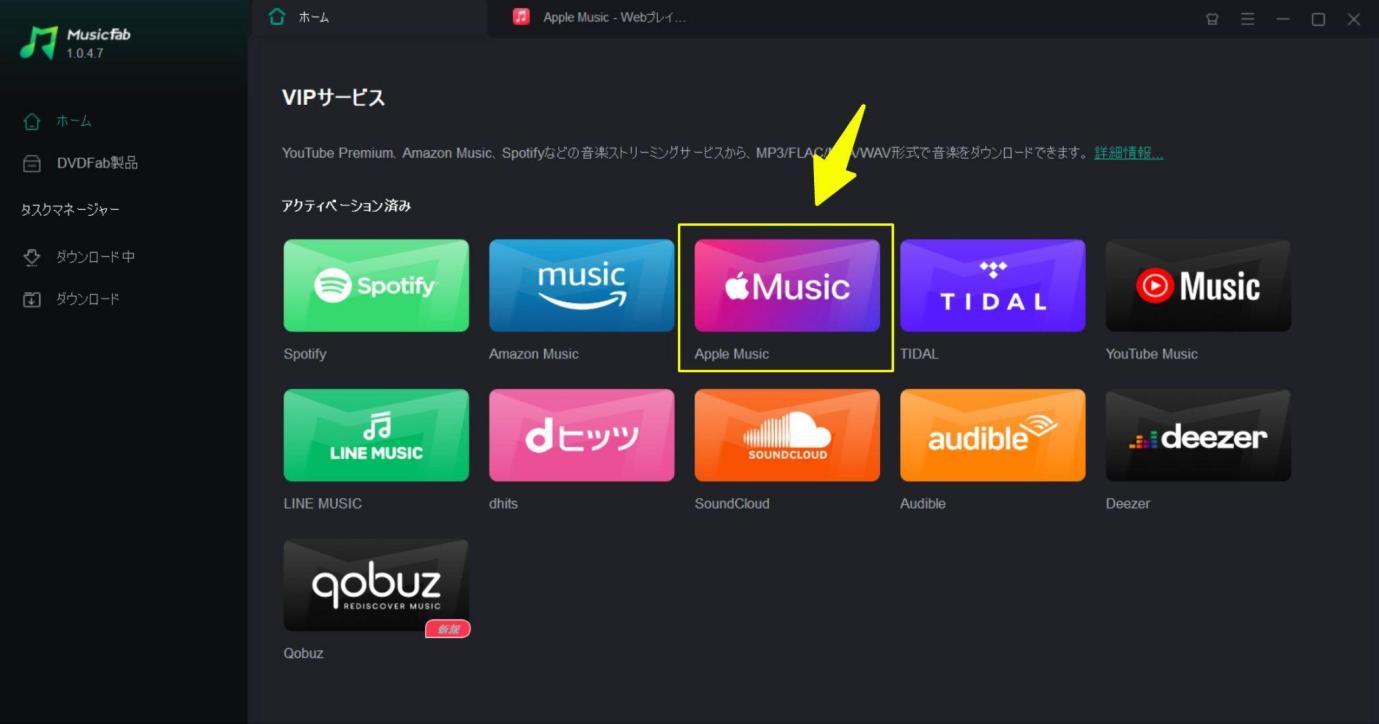This screenshot has height=724, width=1379.
Task: Click the VIPサービス heading
Action: [334, 98]
